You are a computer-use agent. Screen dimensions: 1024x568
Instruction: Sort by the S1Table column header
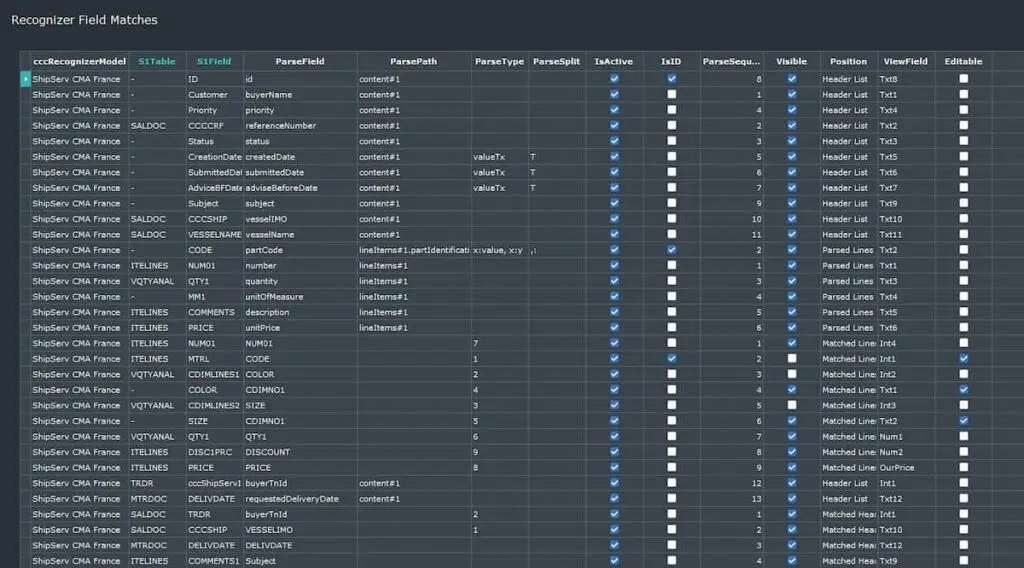[156, 61]
